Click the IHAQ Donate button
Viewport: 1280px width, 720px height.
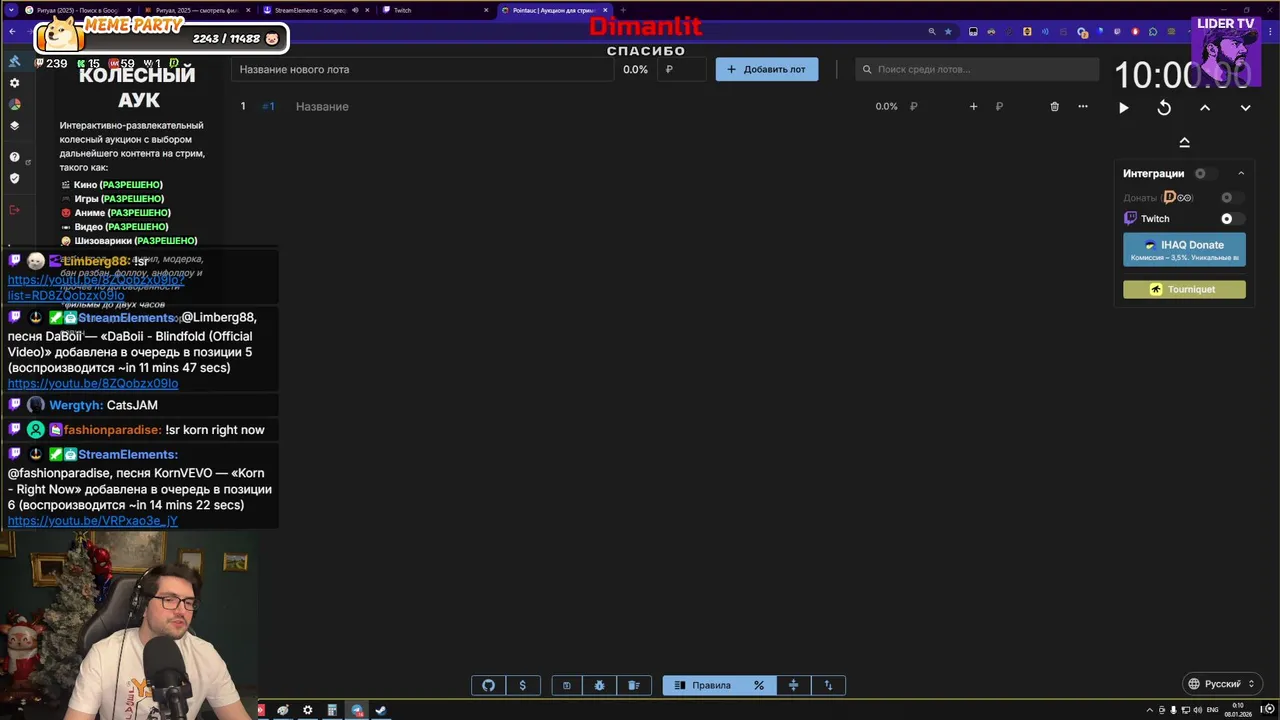(x=1184, y=250)
